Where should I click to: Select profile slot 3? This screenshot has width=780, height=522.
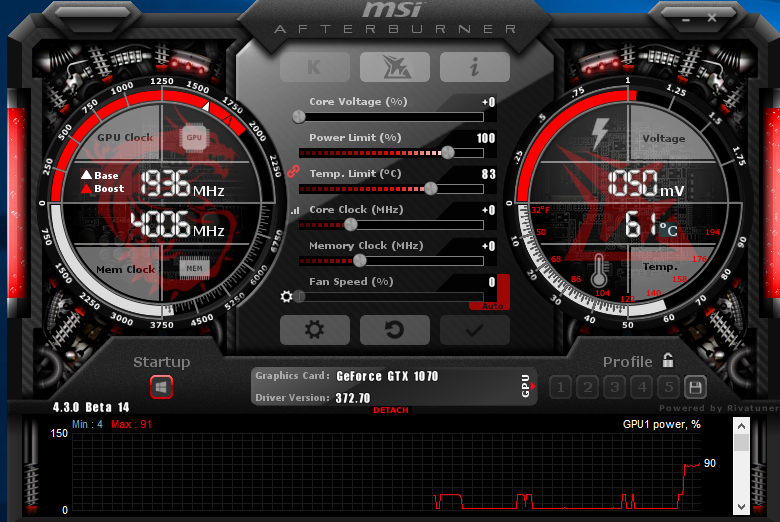pyautogui.click(x=614, y=387)
